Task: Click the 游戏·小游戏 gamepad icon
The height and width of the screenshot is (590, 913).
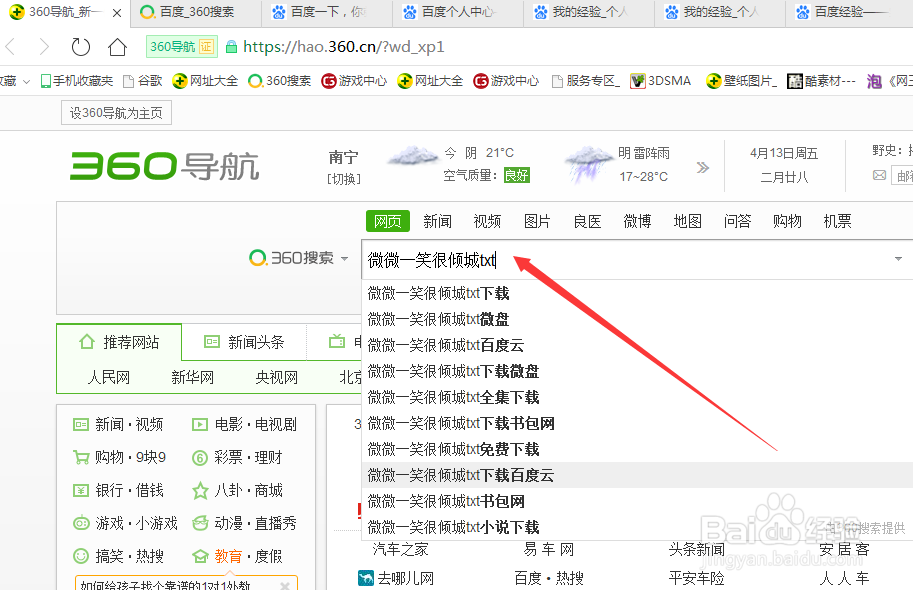Action: point(81,522)
